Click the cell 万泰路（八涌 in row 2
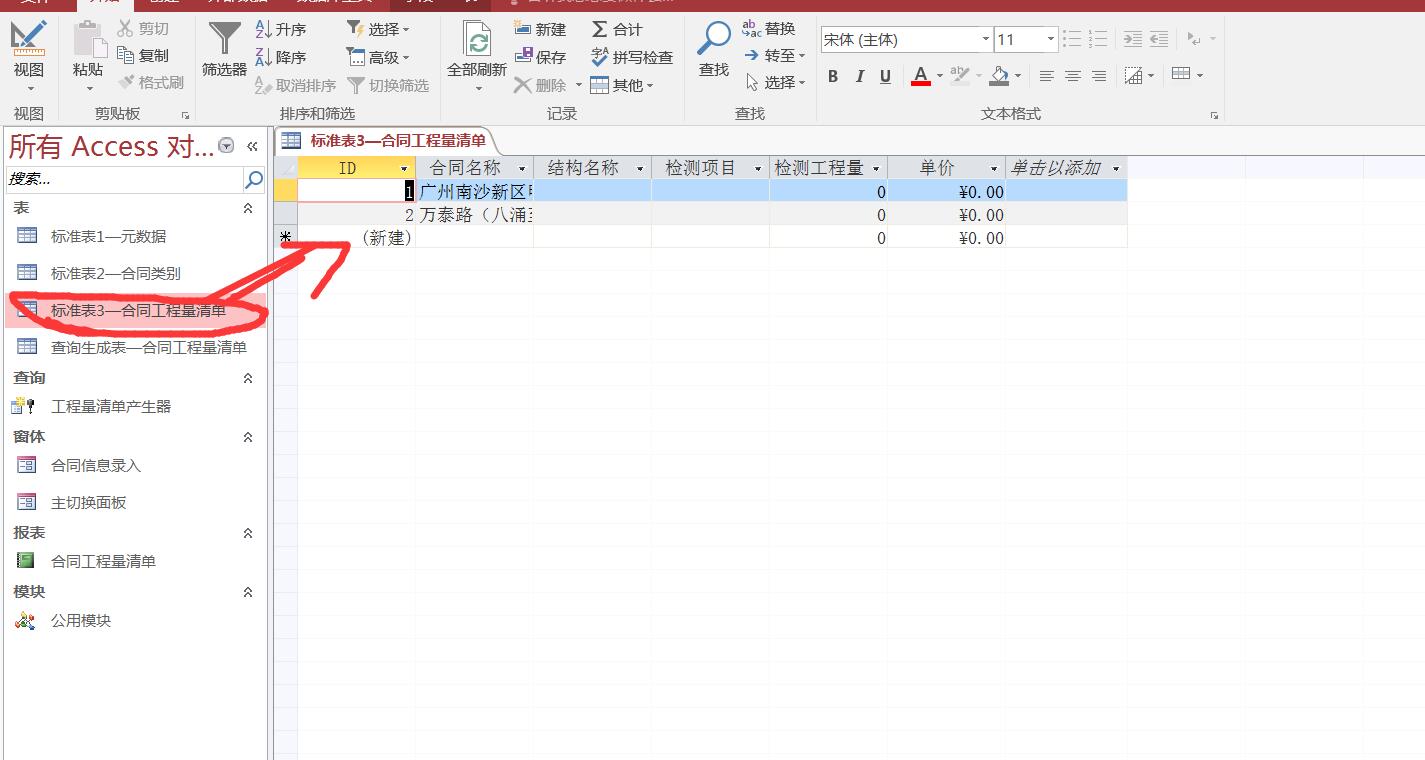The height and width of the screenshot is (760, 1425). click(475, 215)
